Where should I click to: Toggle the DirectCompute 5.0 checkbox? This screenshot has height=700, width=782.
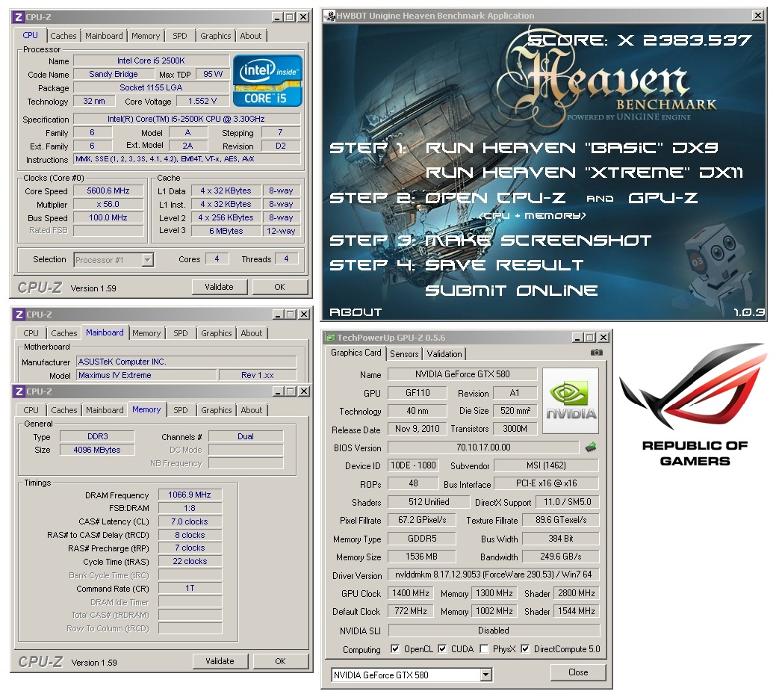[x=525, y=649]
